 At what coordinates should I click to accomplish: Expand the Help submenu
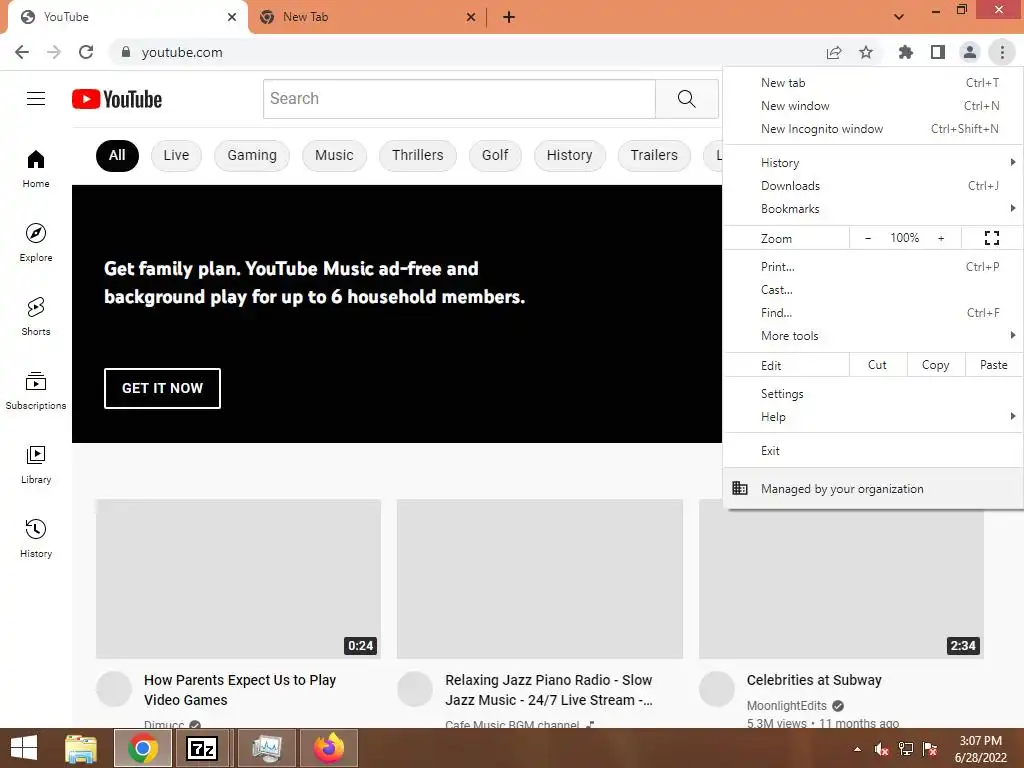(873, 417)
